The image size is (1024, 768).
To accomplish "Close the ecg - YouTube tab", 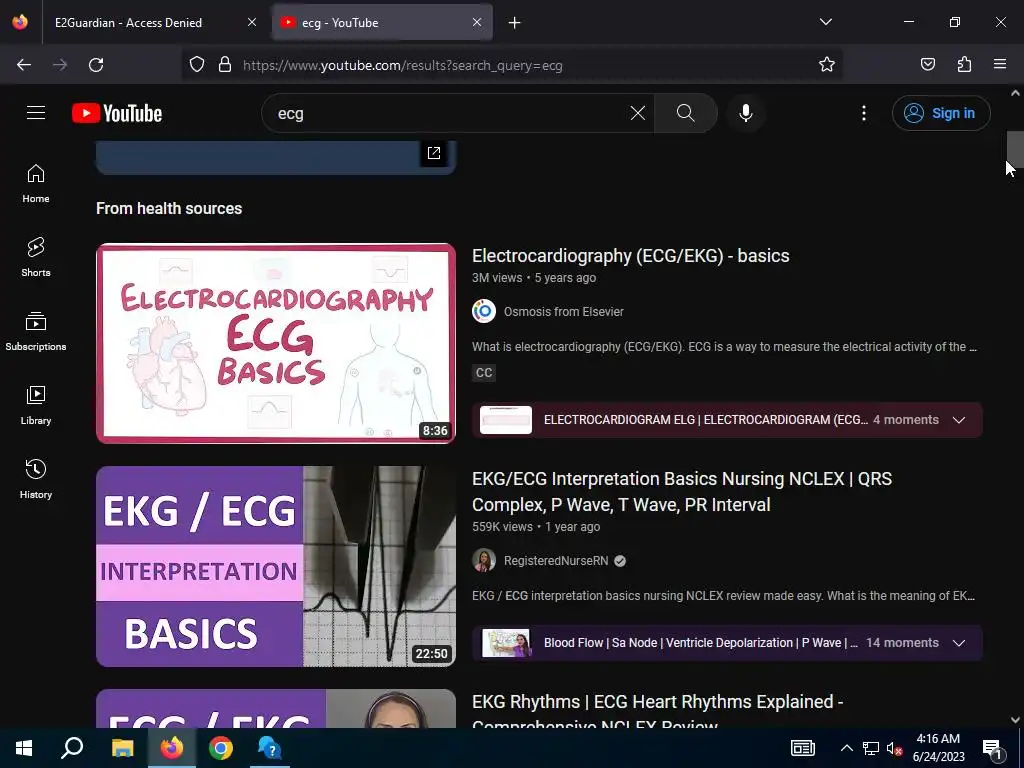I will (477, 22).
